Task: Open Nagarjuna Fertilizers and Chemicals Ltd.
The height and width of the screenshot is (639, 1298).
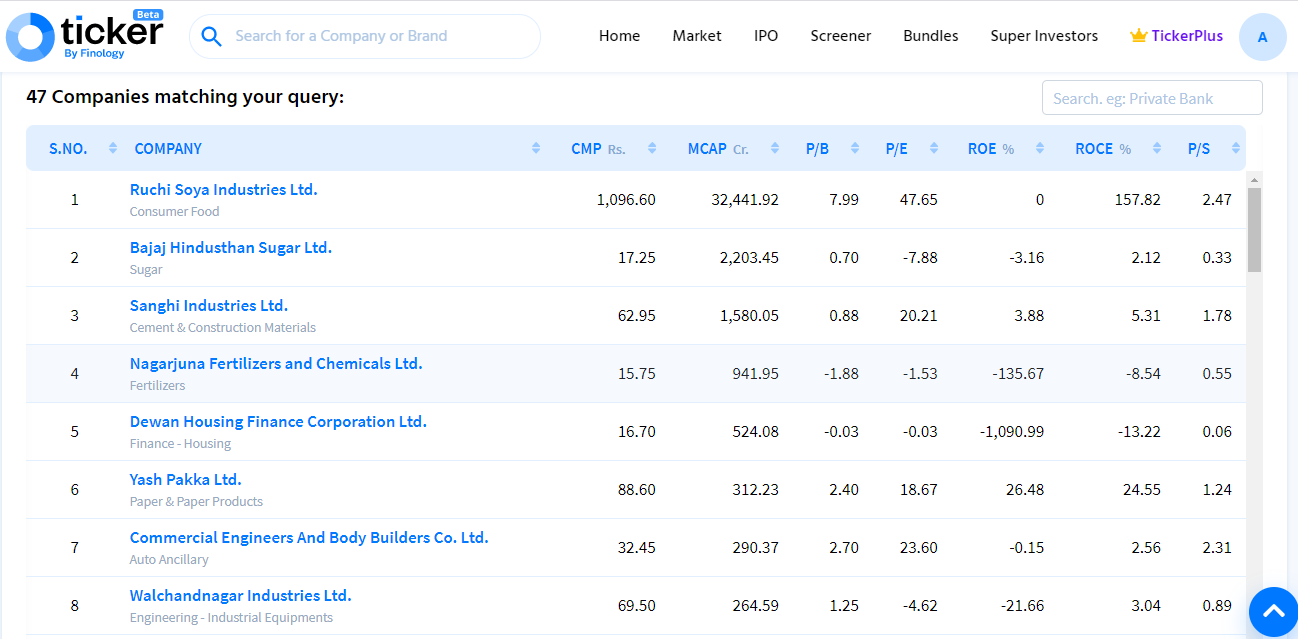Action: click(276, 363)
